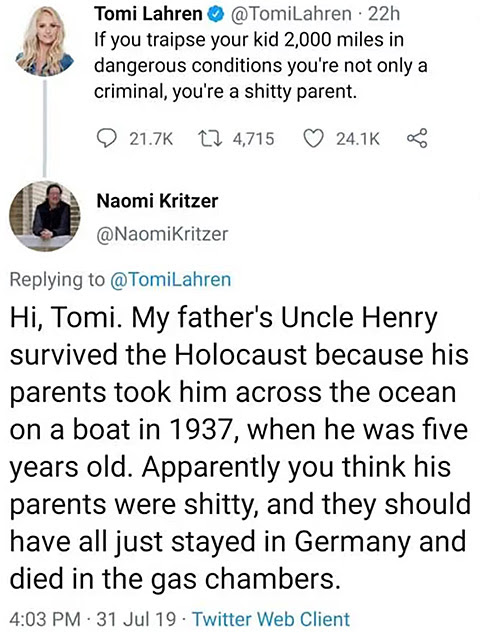Open the share icon on tweet
Image resolution: width=480 pixels, height=633 pixels.
click(x=417, y=139)
